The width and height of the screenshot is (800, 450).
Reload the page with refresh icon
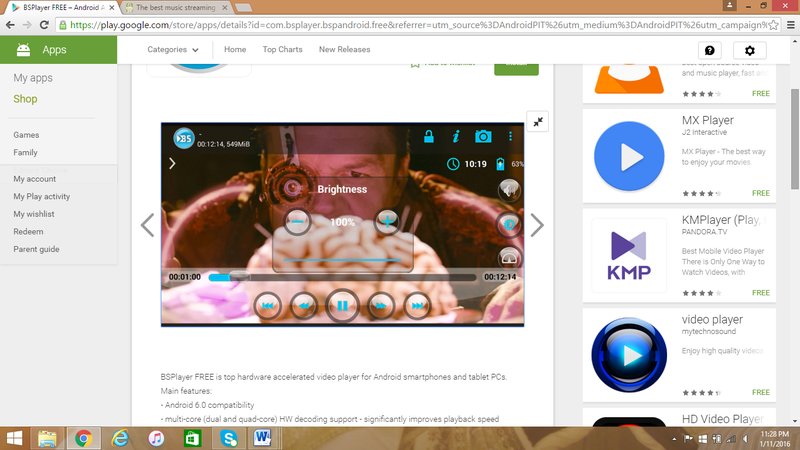click(x=44, y=25)
